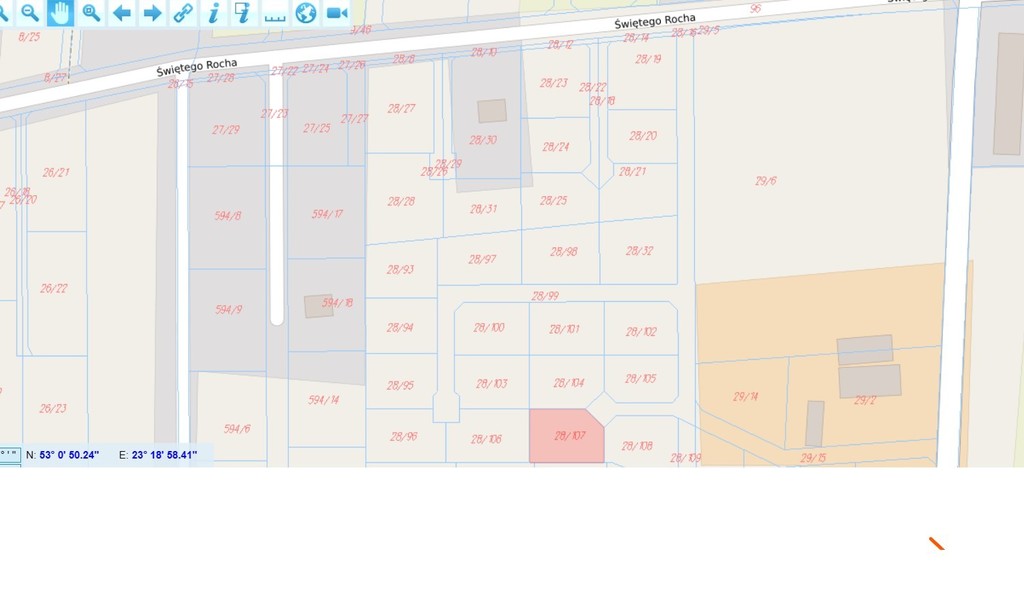Choose the measure distance ruler tool
The height and width of the screenshot is (603, 1024).
pyautogui.click(x=274, y=13)
